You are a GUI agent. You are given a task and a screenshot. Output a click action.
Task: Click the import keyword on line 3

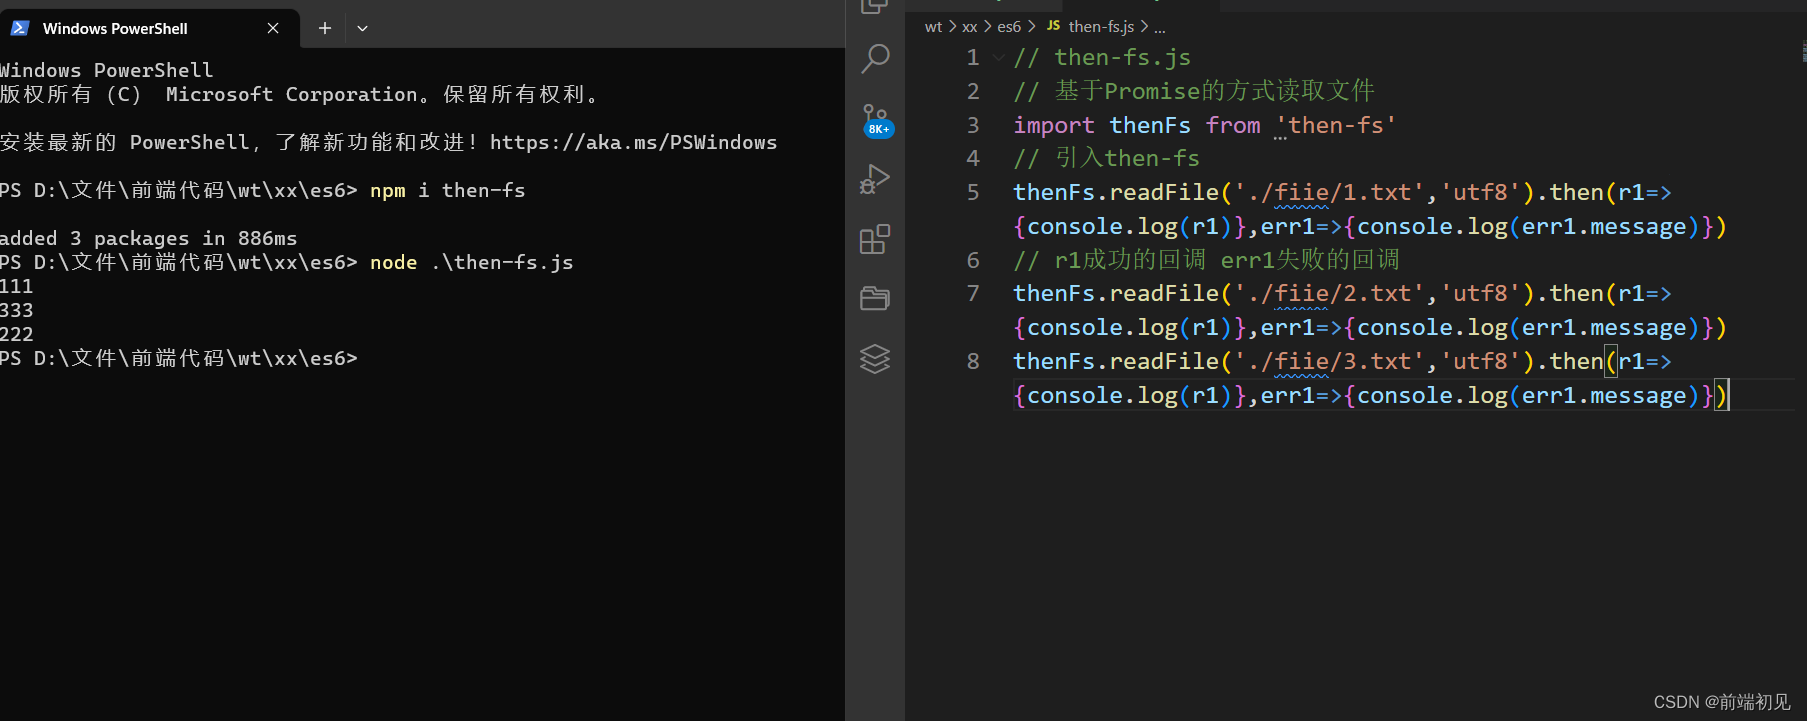pos(1054,125)
